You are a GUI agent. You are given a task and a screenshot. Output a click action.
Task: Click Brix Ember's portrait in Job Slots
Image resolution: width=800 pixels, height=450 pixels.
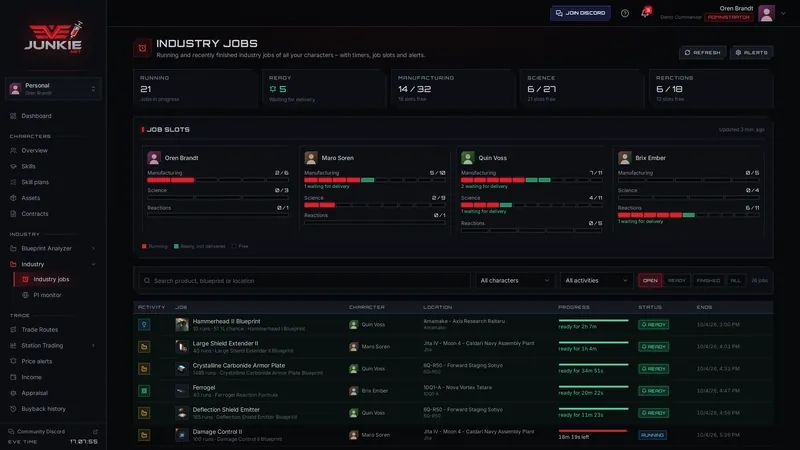click(624, 158)
